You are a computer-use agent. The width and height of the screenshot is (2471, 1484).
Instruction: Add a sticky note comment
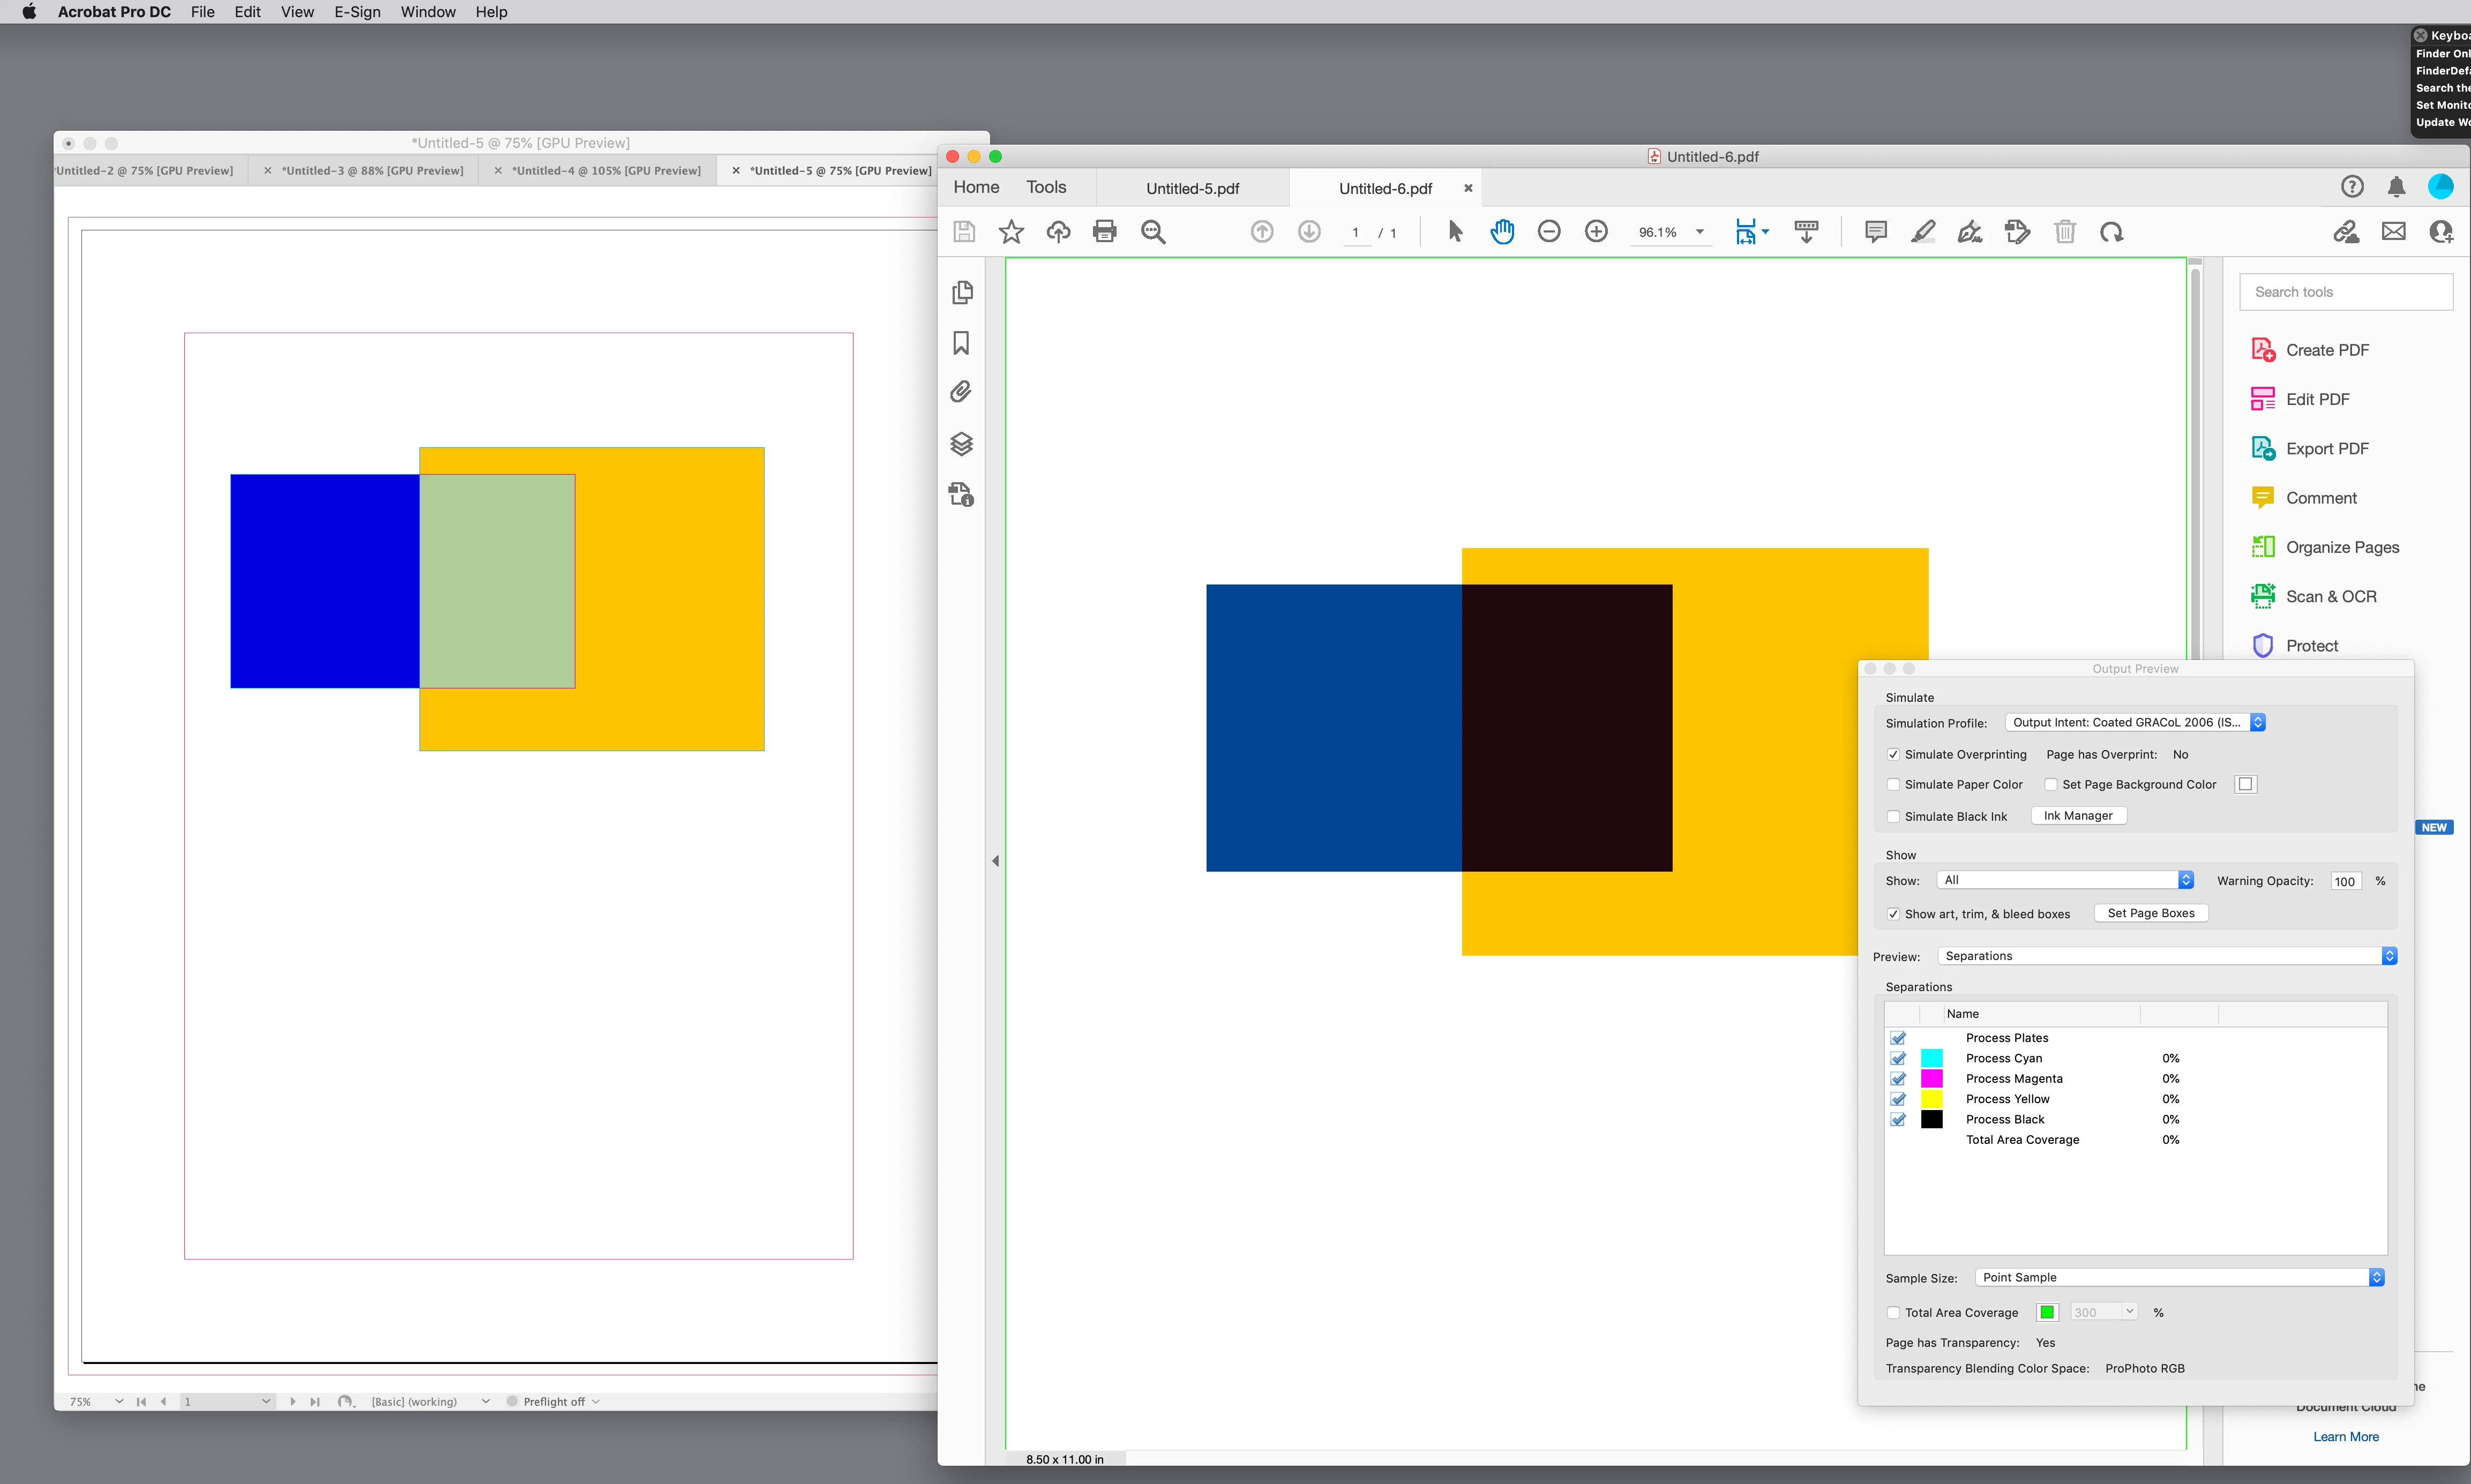point(1875,232)
